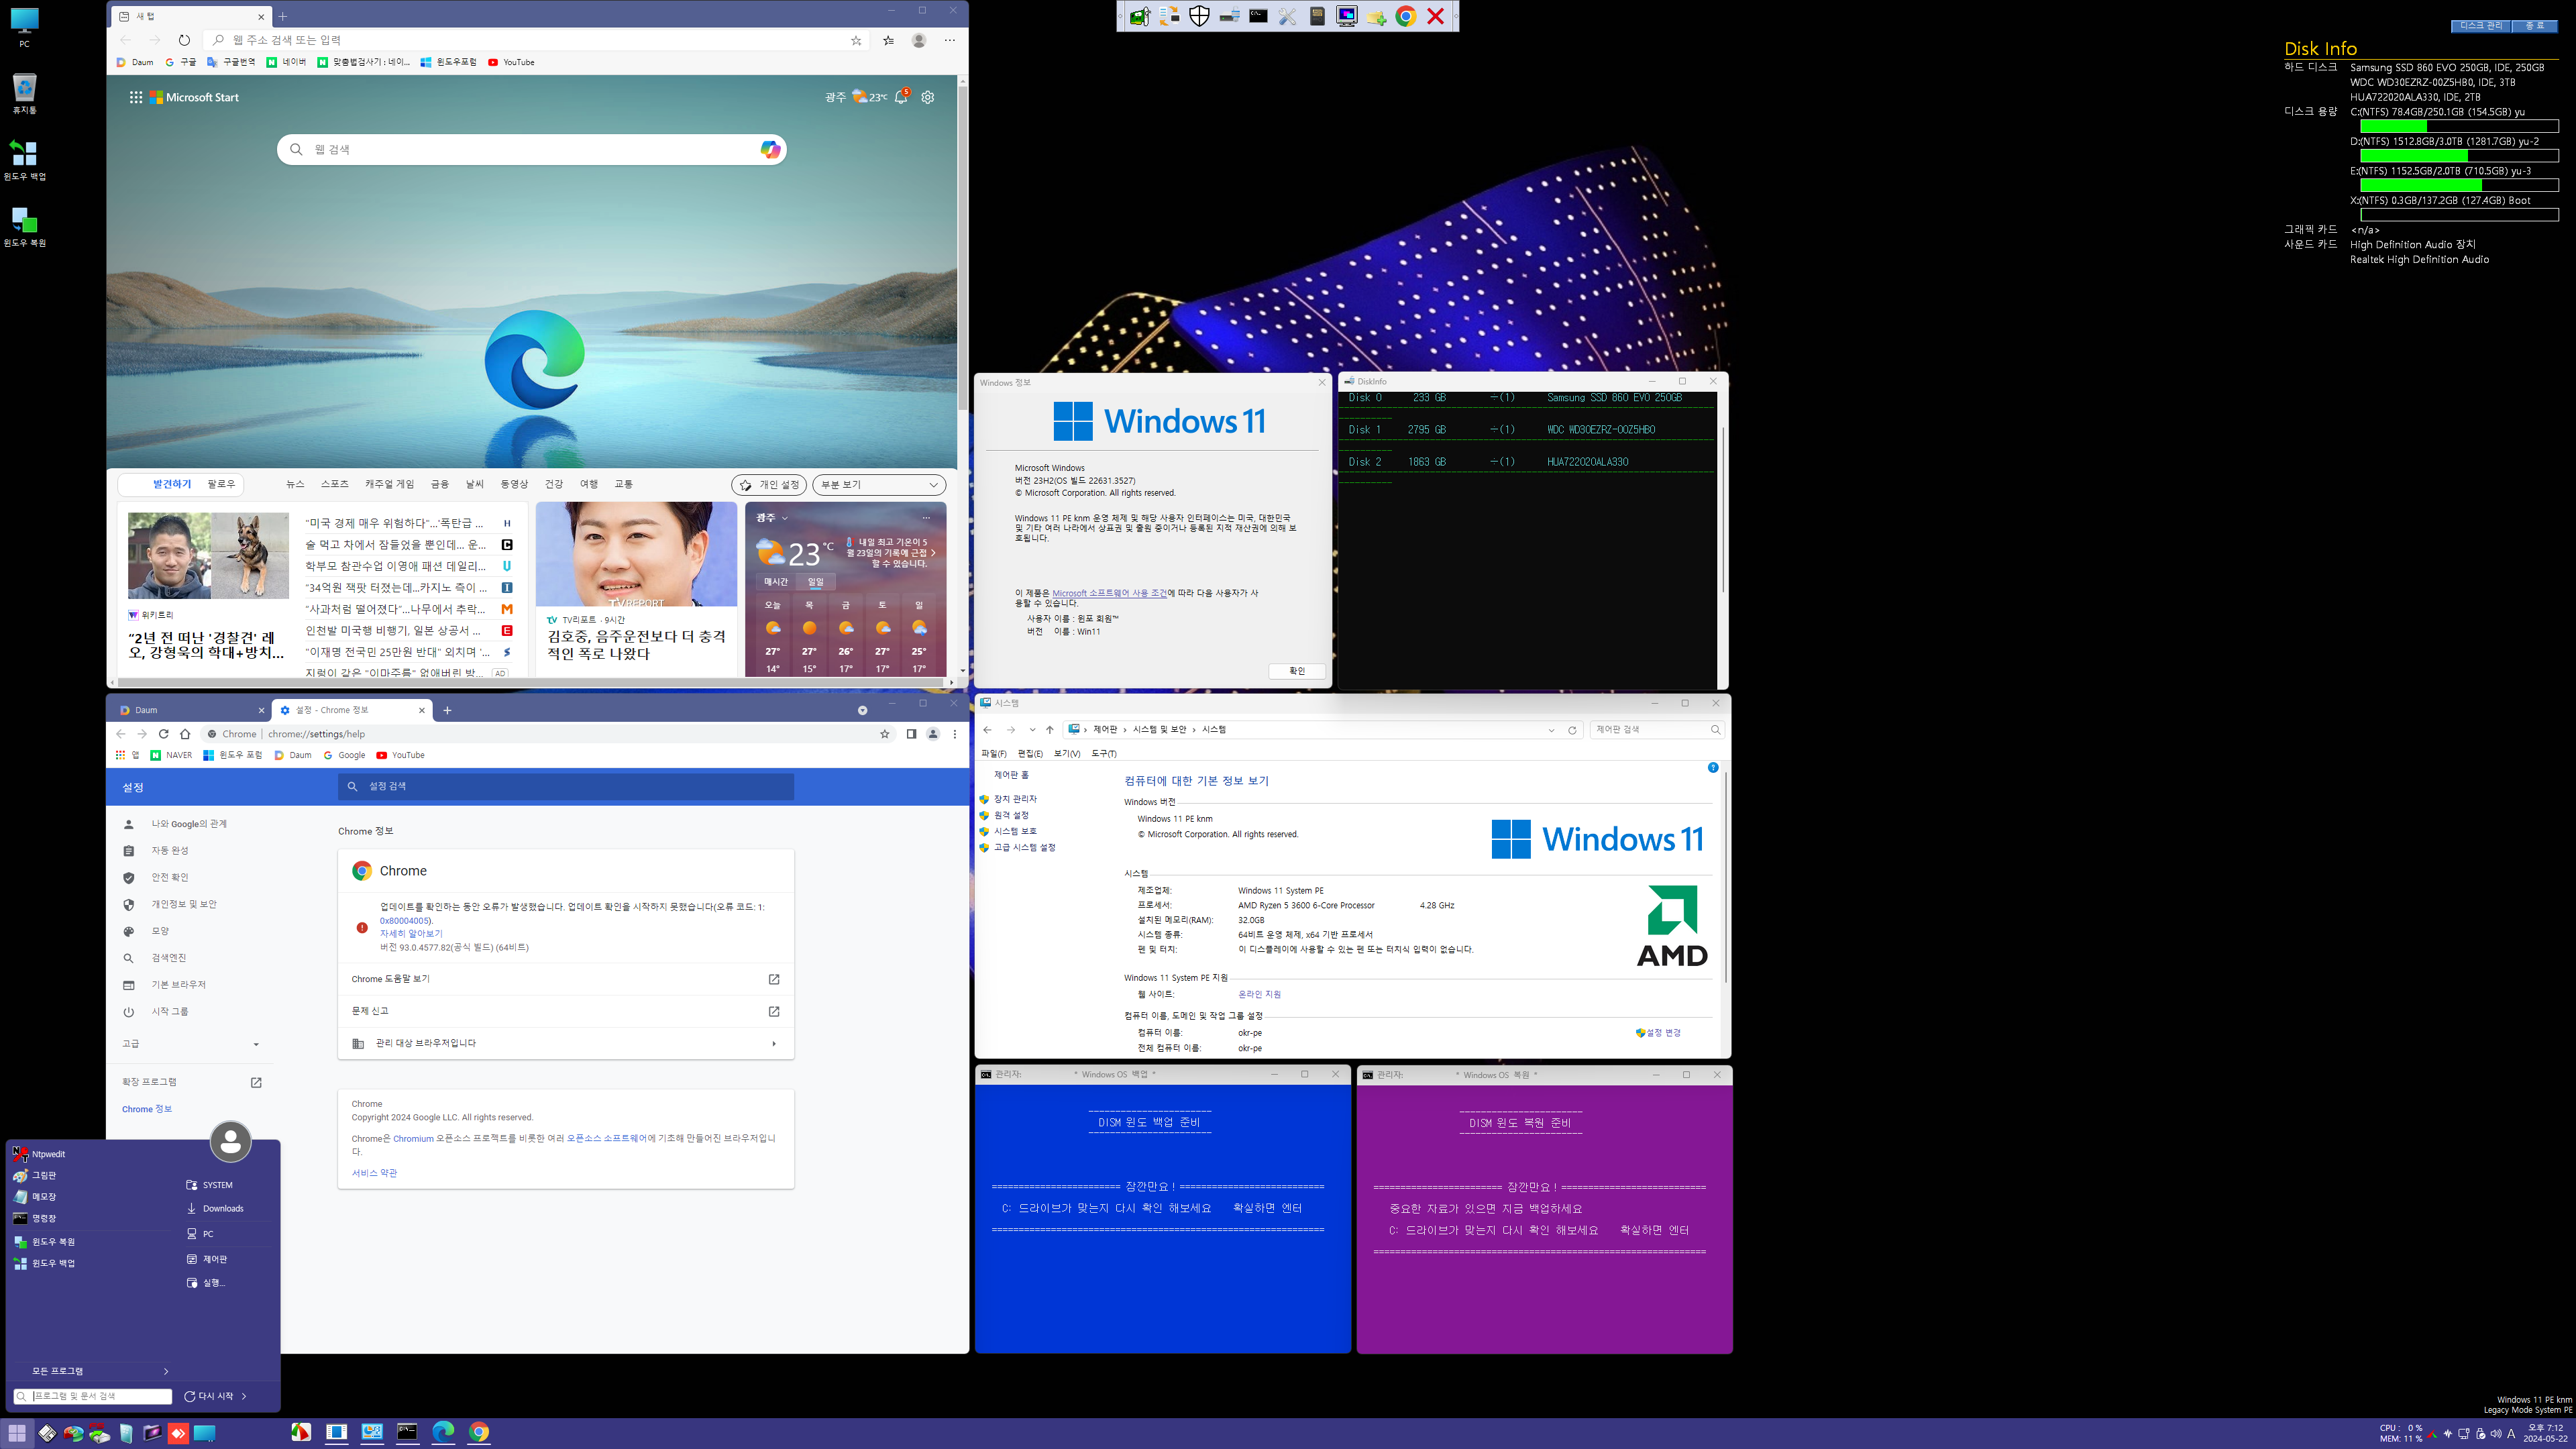Open the app grid on Microsoft Start
This screenshot has width=2576, height=1449.
tap(135, 97)
